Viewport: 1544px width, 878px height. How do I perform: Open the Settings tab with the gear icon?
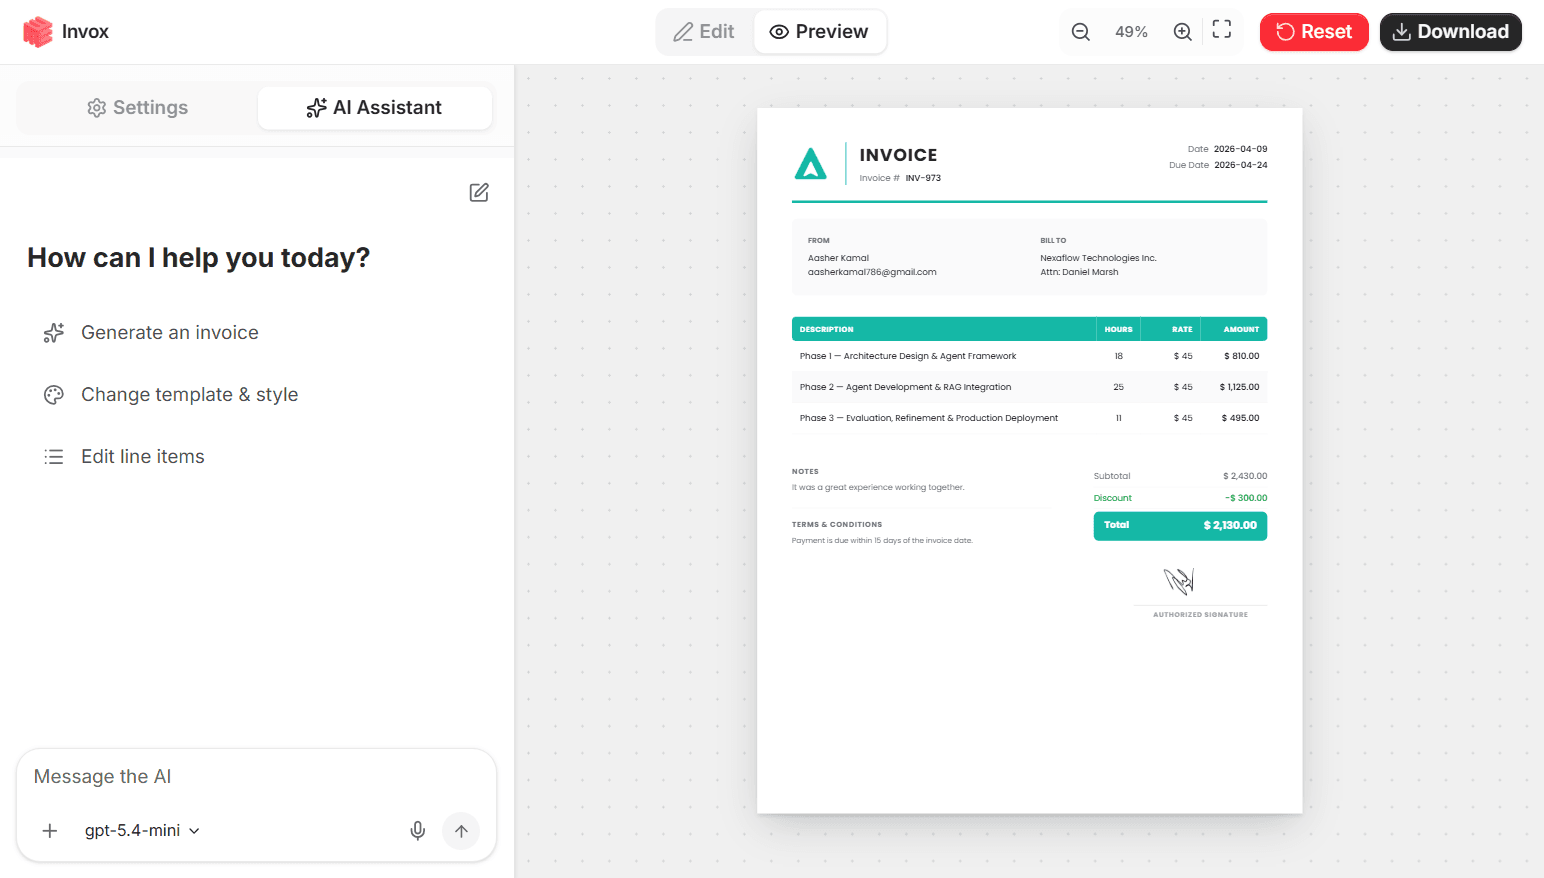tap(137, 107)
